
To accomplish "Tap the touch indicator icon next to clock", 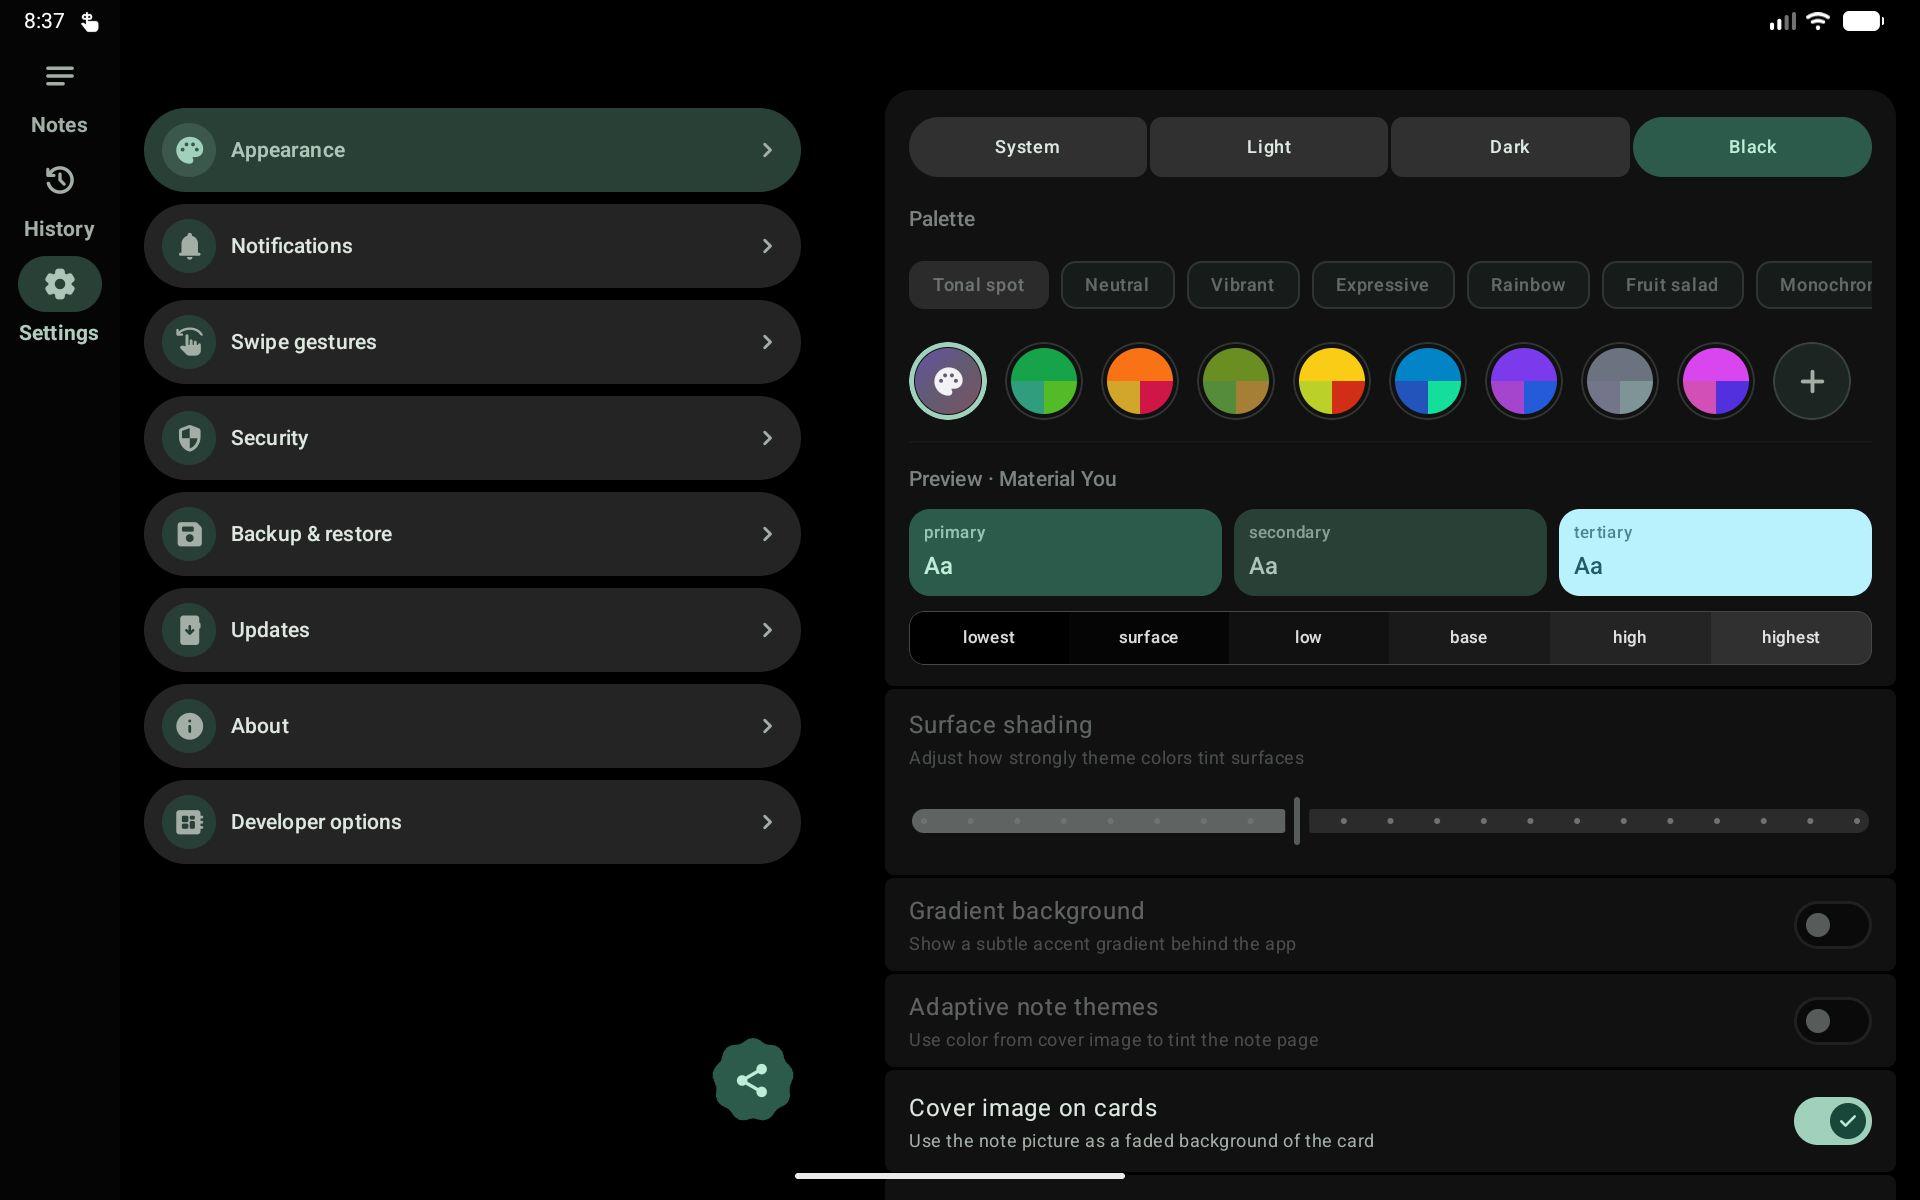I will (x=89, y=21).
